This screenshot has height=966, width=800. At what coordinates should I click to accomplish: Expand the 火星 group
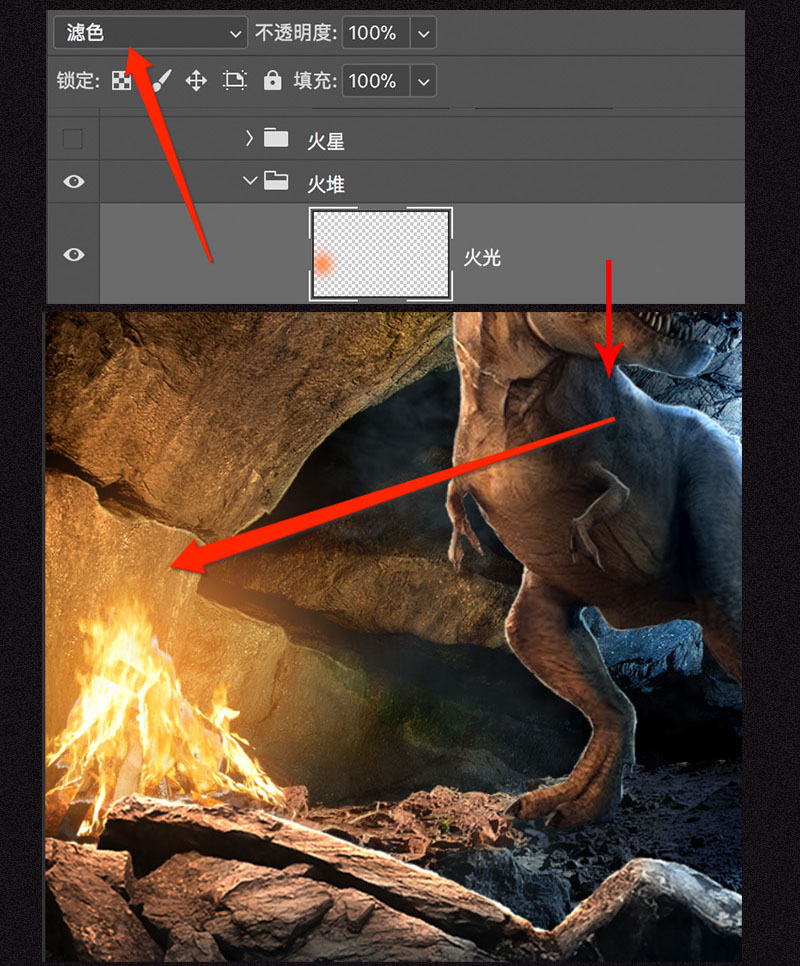(x=249, y=138)
